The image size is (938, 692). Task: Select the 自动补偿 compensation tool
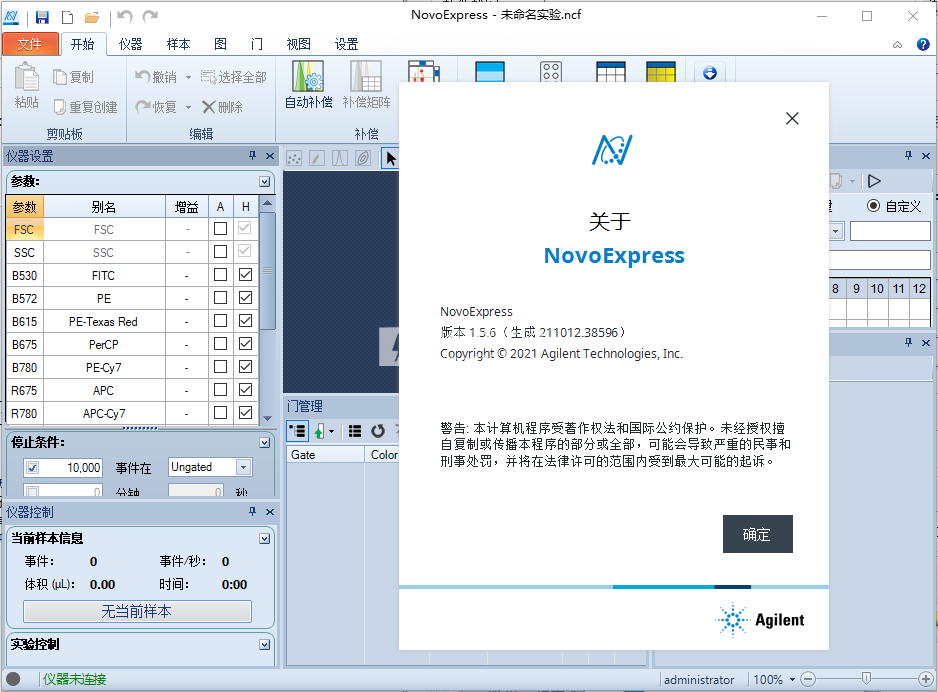point(307,85)
